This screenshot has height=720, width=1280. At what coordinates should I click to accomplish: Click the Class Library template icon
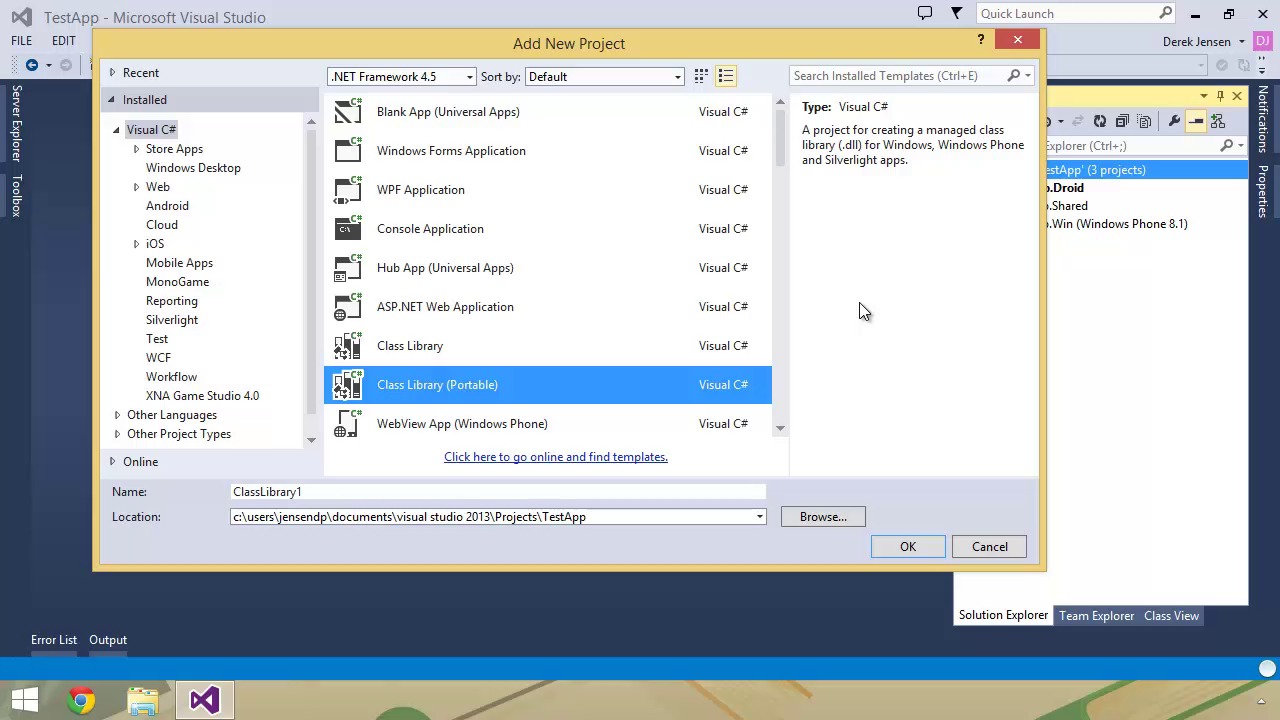click(x=347, y=345)
